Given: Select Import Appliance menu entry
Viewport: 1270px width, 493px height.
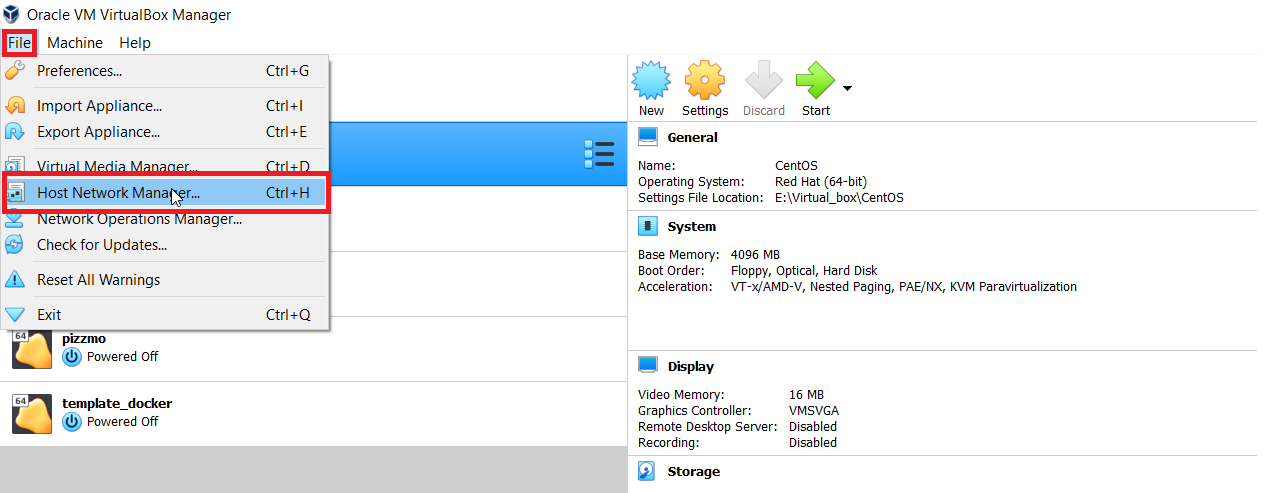Looking at the screenshot, I should click(x=165, y=106).
